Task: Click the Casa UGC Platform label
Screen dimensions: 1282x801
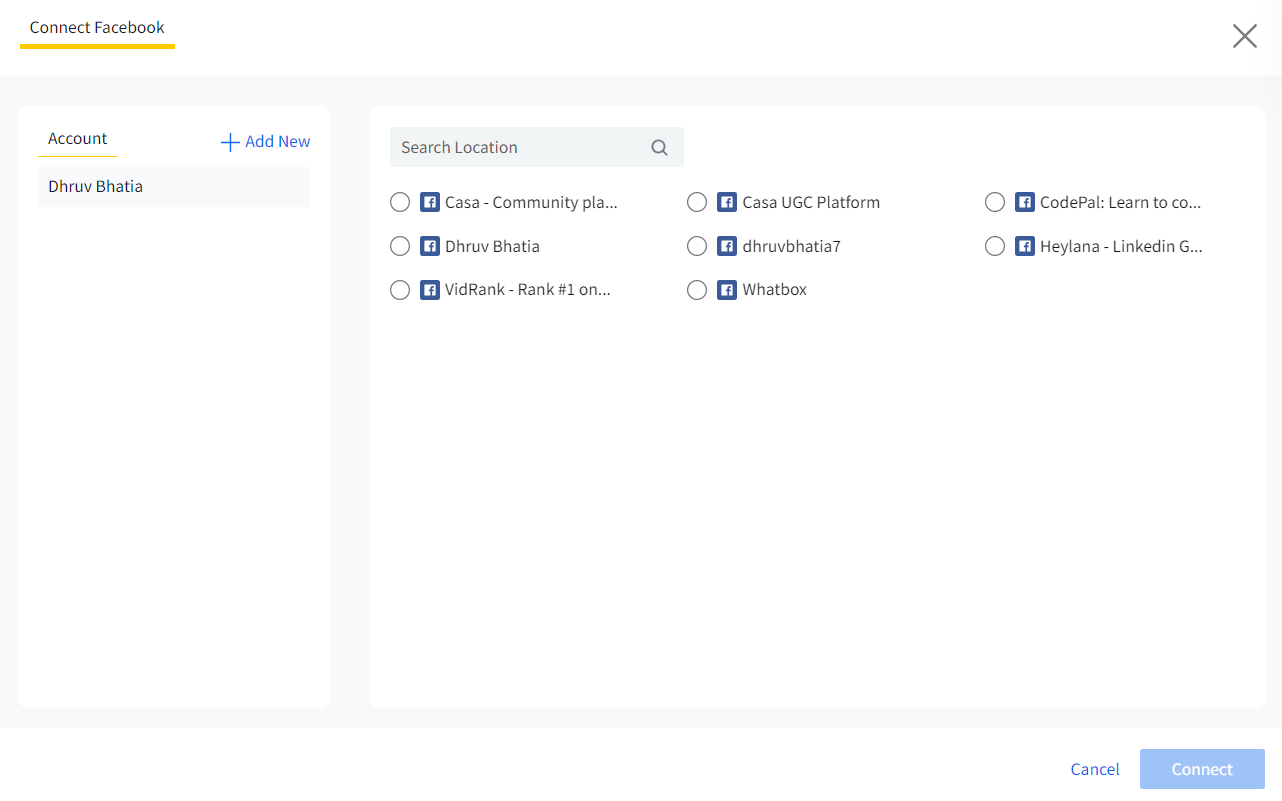Action: tap(811, 202)
